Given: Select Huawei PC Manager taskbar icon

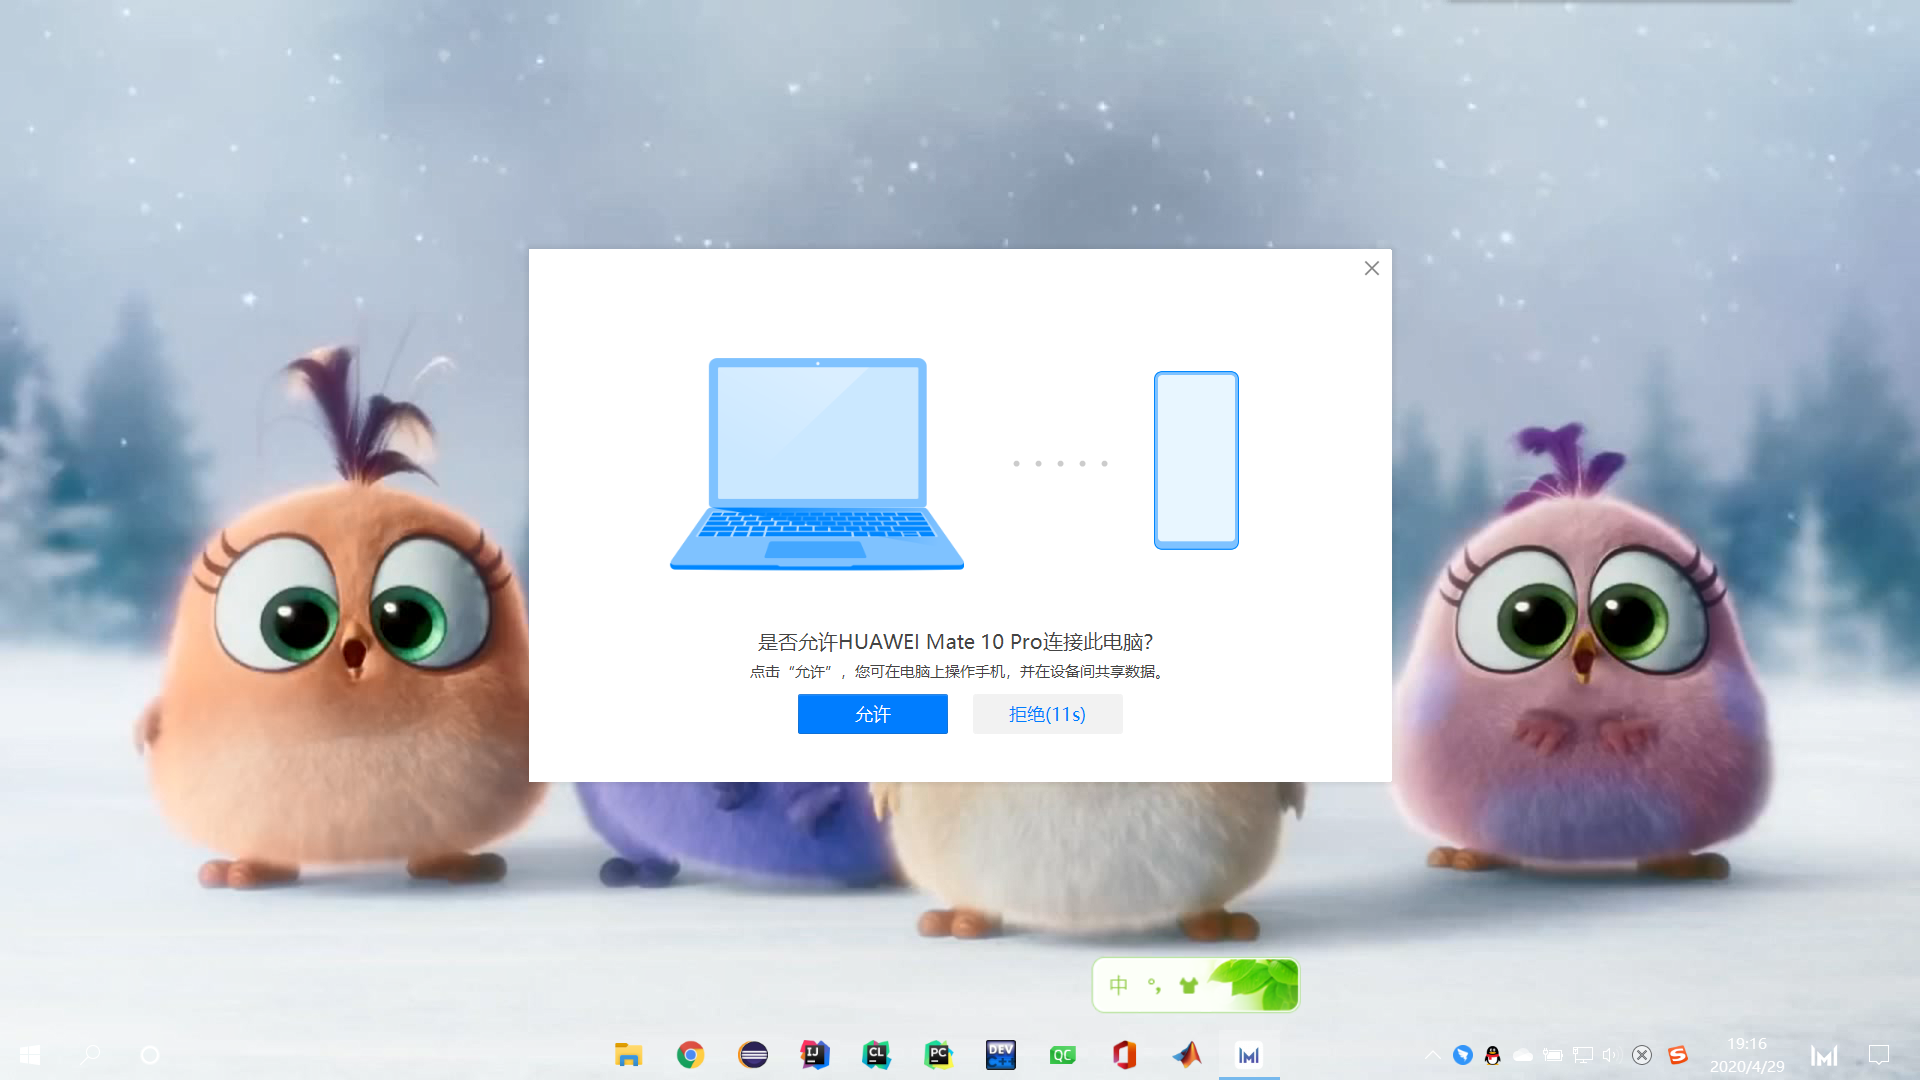Looking at the screenshot, I should (x=1249, y=1055).
